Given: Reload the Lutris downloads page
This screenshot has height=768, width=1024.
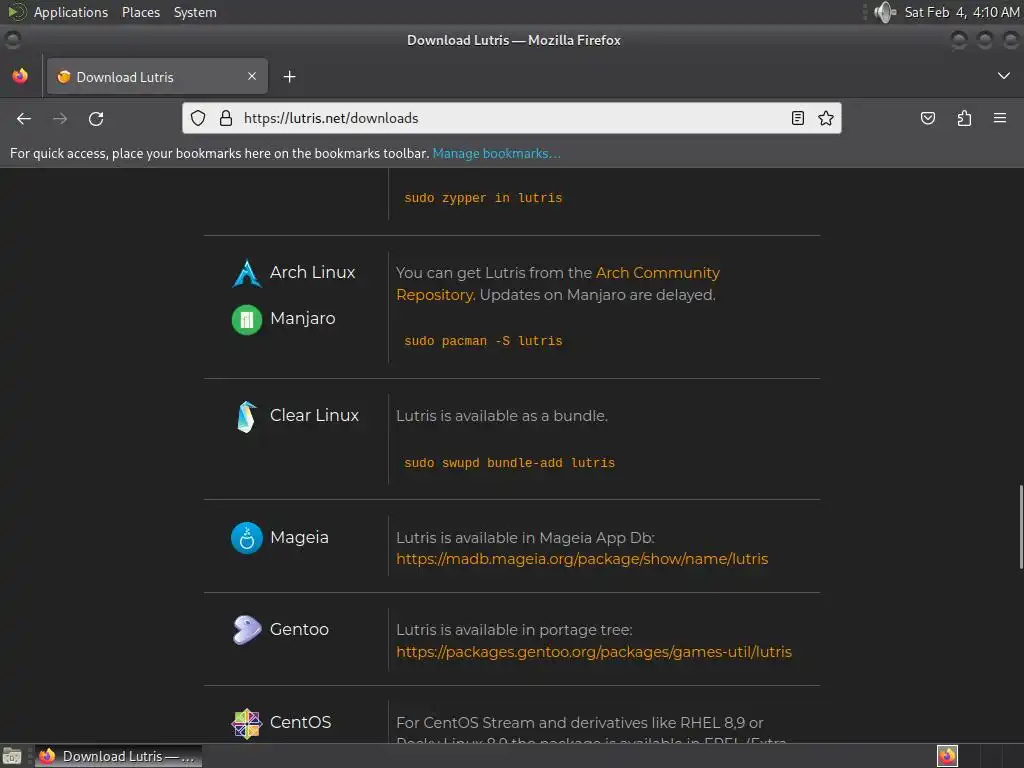Looking at the screenshot, I should coord(96,118).
